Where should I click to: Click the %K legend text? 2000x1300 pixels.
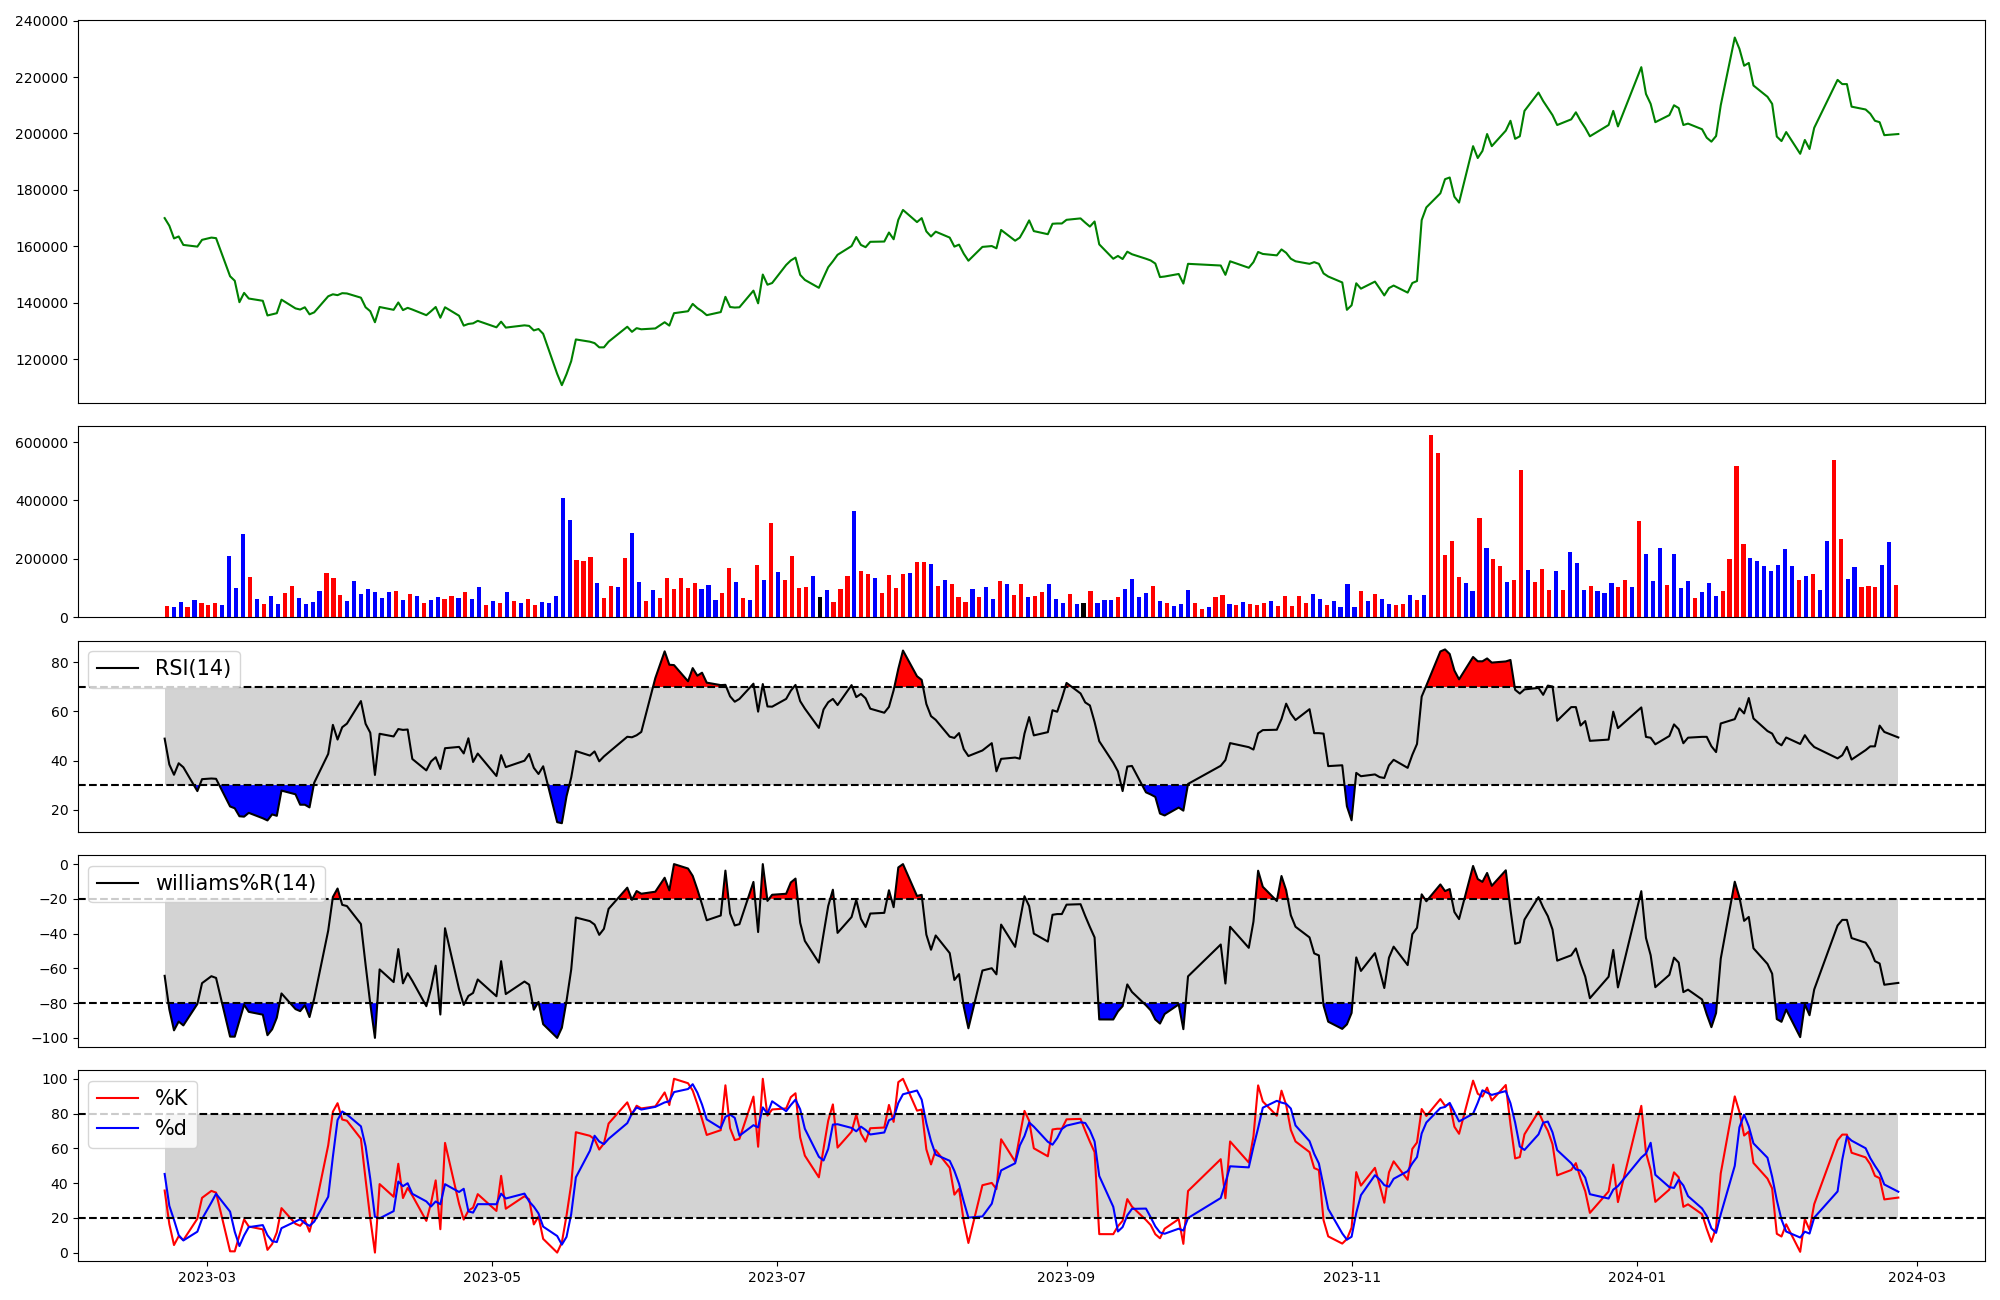pos(171,1098)
